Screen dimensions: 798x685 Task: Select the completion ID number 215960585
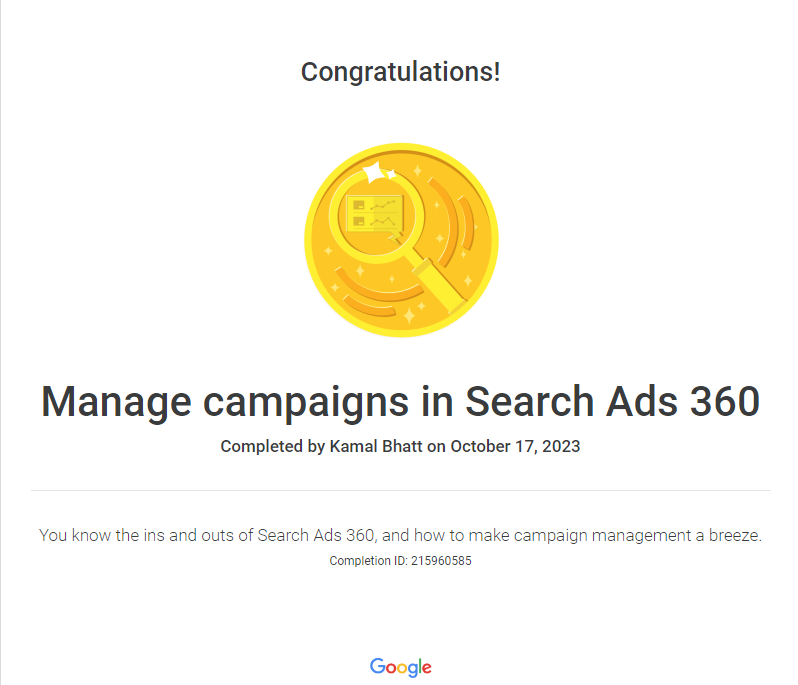(441, 561)
